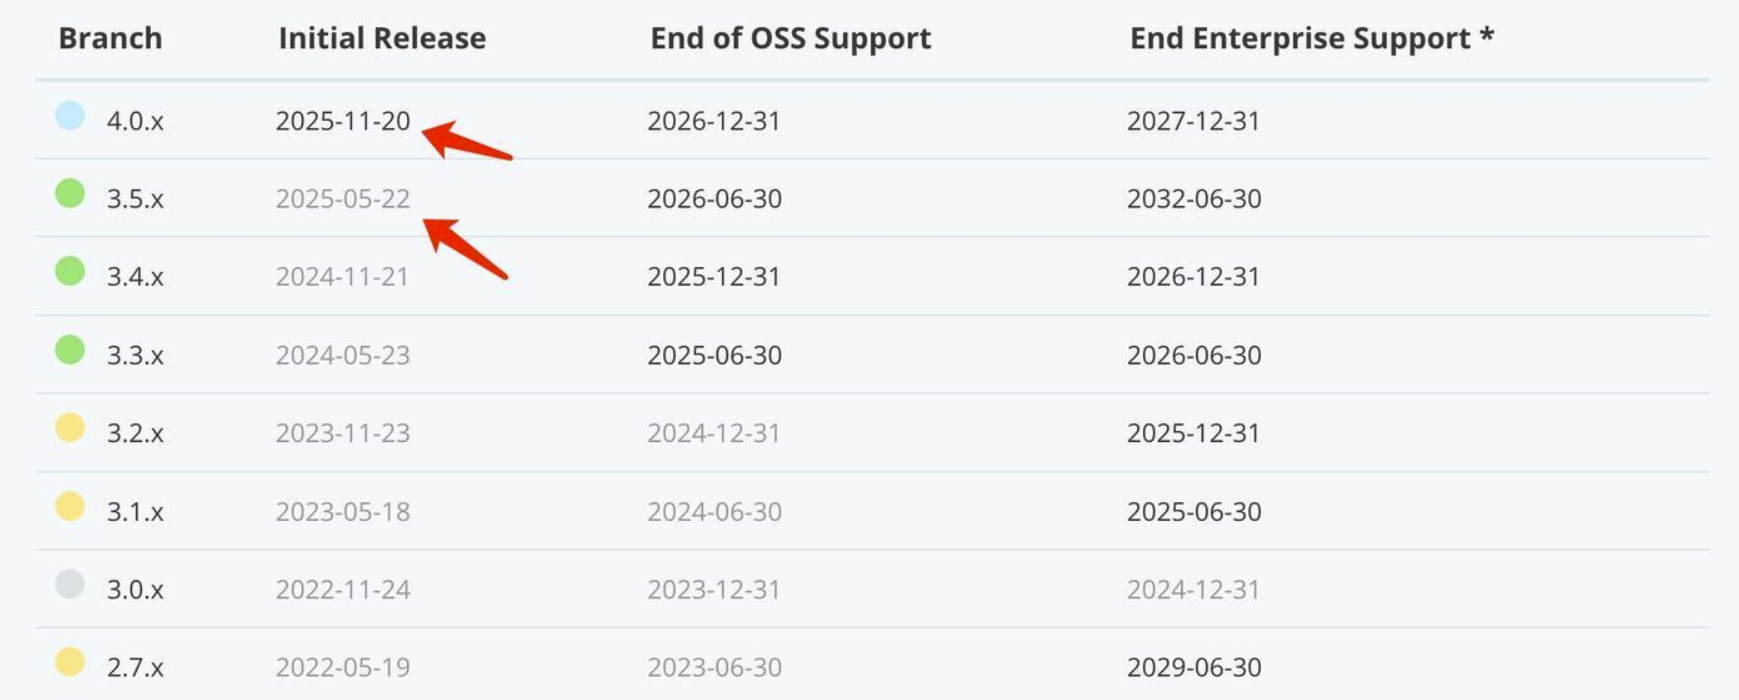
Task: Click the 2026-12-31 OSS support date for 4.0.x
Action: pyautogui.click(x=713, y=121)
